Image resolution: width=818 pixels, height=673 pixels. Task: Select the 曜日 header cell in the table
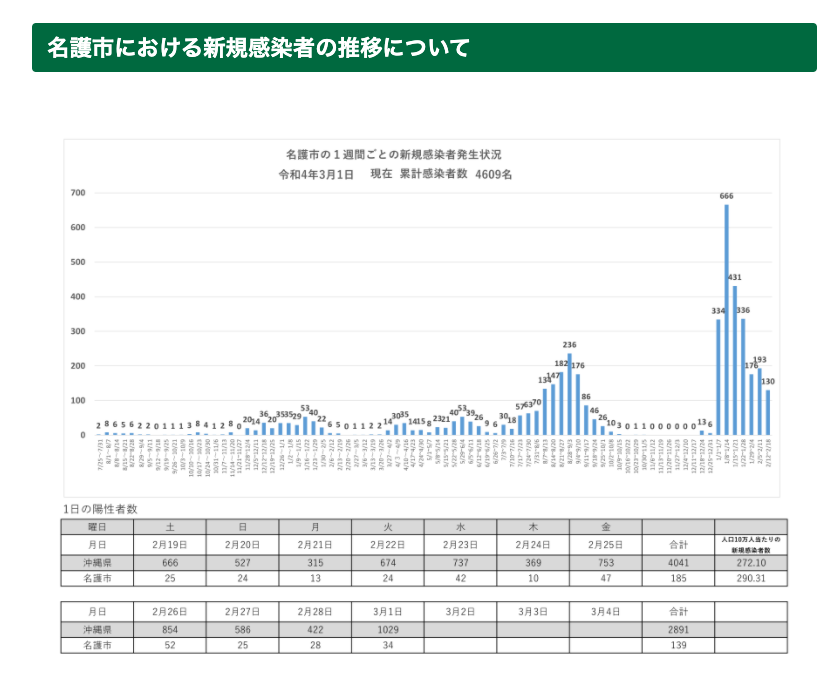tap(97, 527)
